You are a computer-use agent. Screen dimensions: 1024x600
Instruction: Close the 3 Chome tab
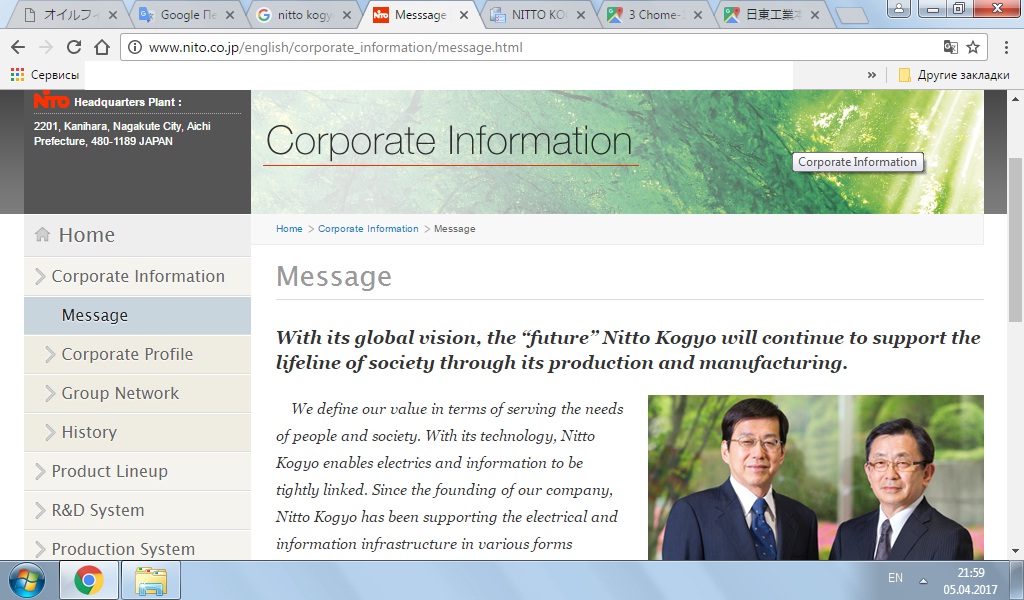coord(697,14)
